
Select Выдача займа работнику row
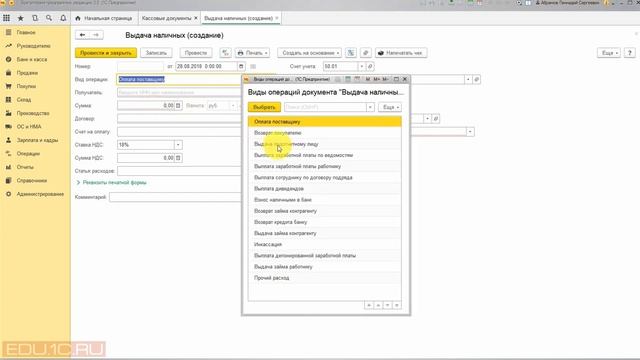click(x=324, y=267)
